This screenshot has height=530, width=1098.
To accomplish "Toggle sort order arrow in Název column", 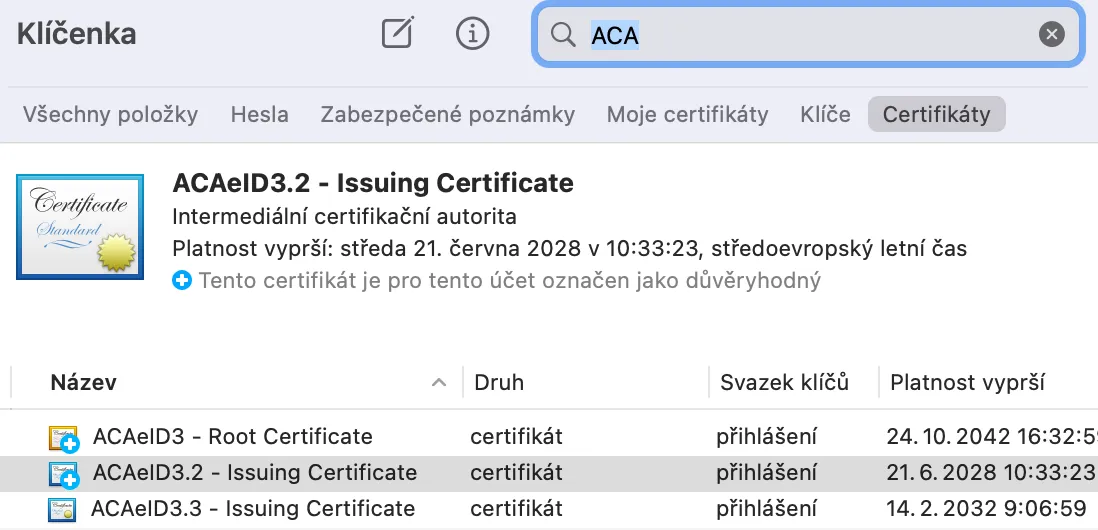I will [438, 383].
